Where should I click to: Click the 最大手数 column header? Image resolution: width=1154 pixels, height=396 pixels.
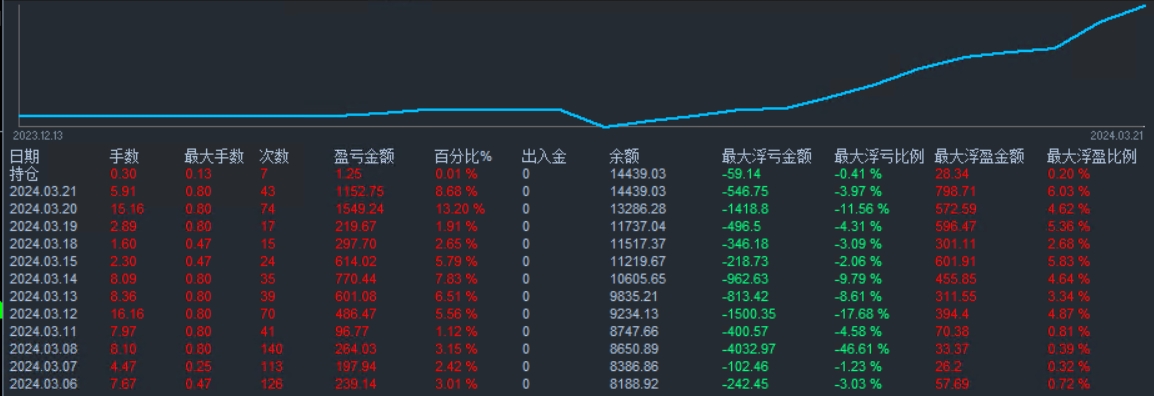click(x=214, y=156)
